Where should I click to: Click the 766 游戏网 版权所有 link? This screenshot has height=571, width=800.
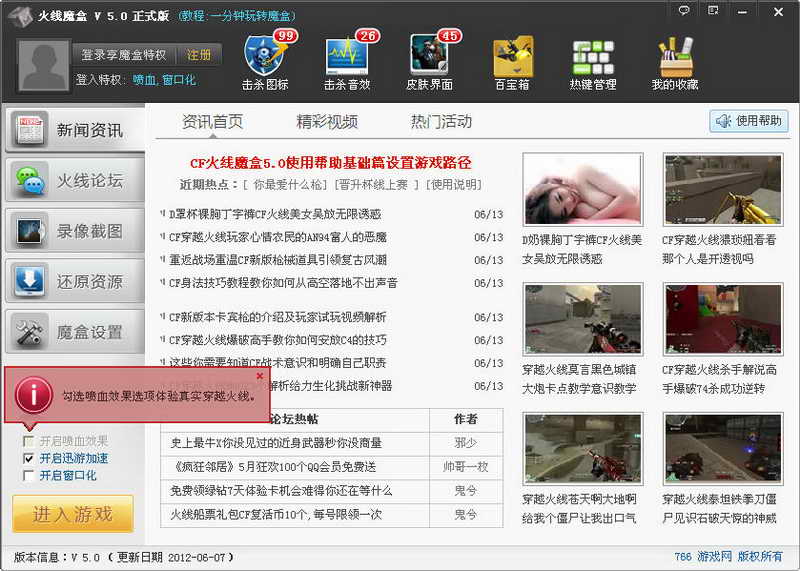tap(728, 556)
